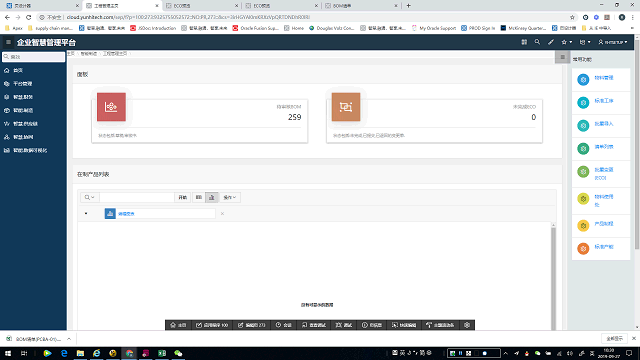This screenshot has width=640, height=360.
Task: Remove the chart with the X button
Action: tap(222, 213)
